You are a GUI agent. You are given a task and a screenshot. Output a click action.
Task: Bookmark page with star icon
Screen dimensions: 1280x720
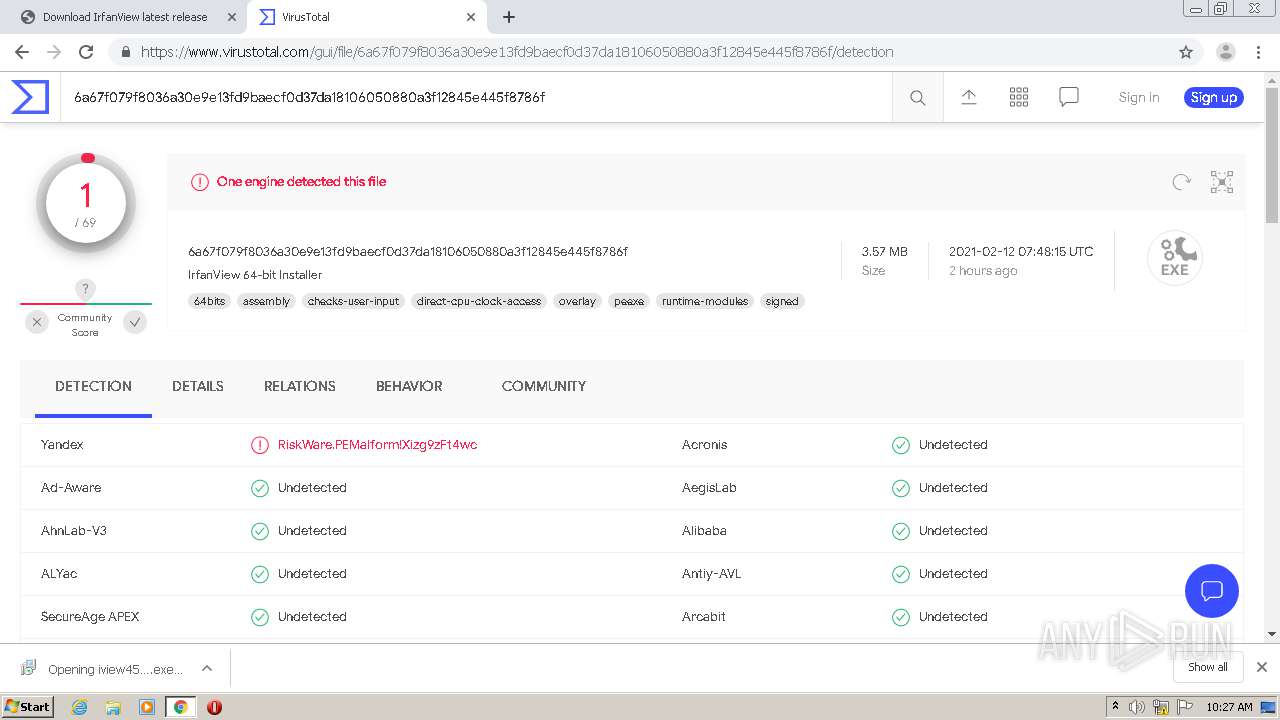(x=1186, y=52)
